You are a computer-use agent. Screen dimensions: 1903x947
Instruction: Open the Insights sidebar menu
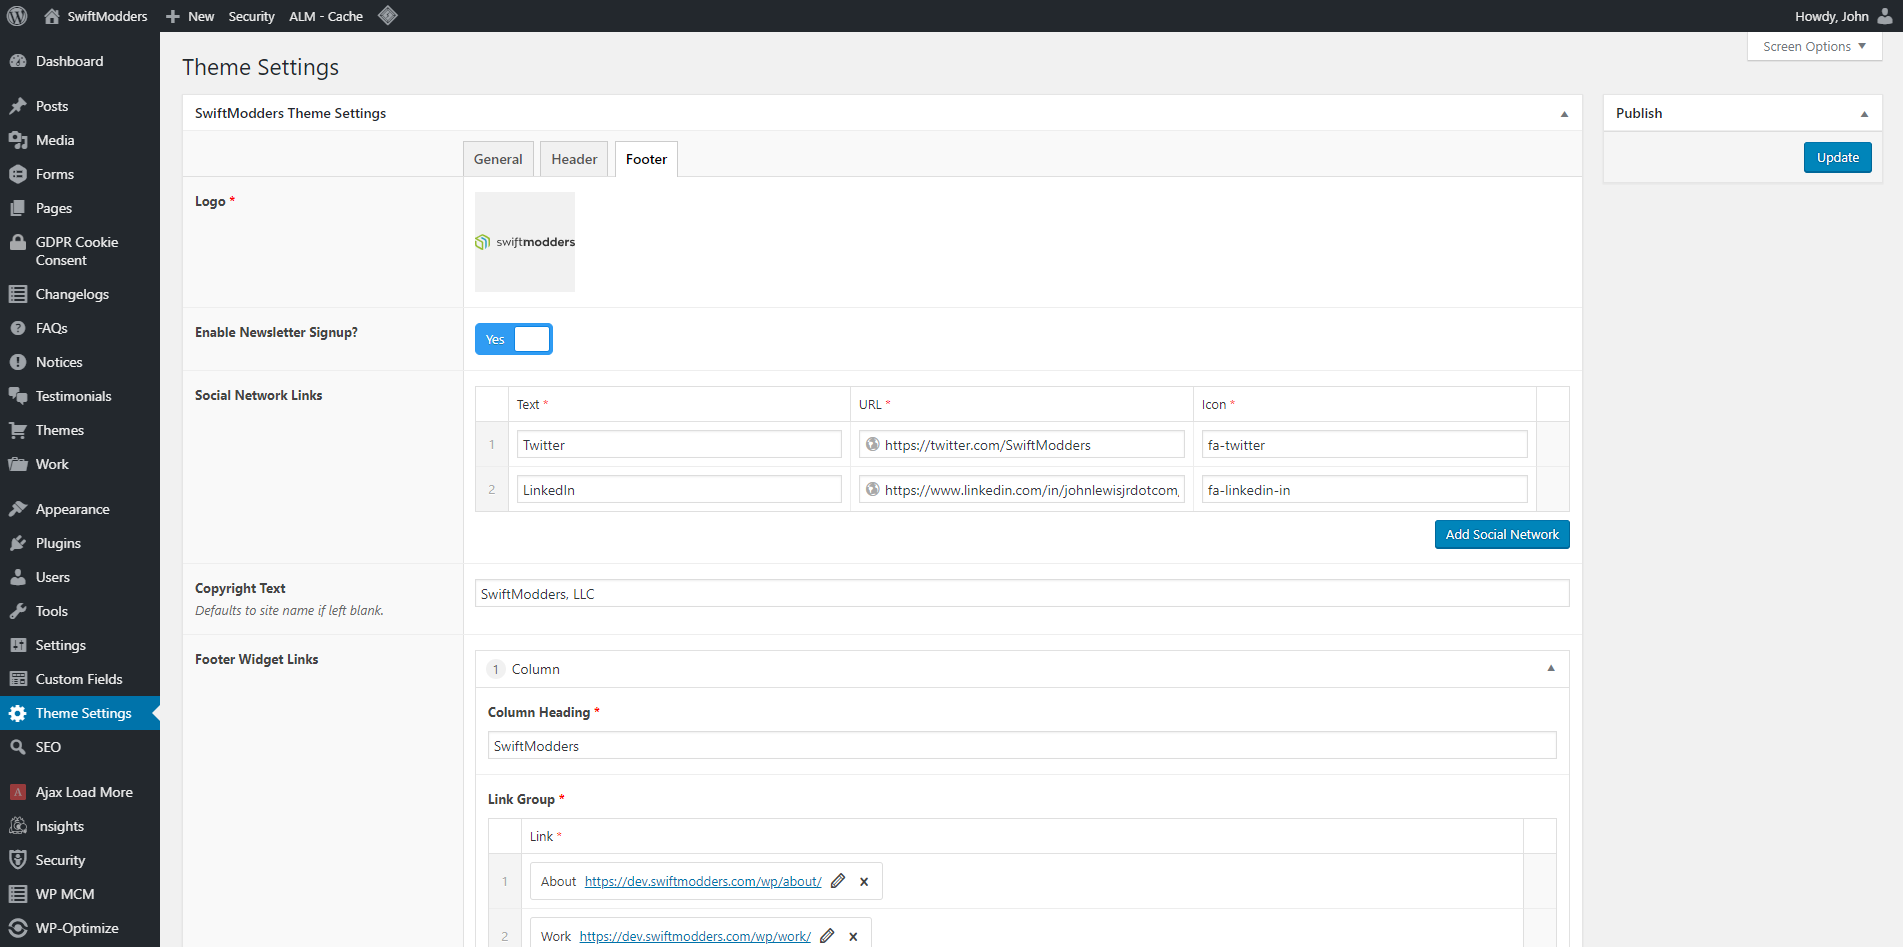pos(60,826)
